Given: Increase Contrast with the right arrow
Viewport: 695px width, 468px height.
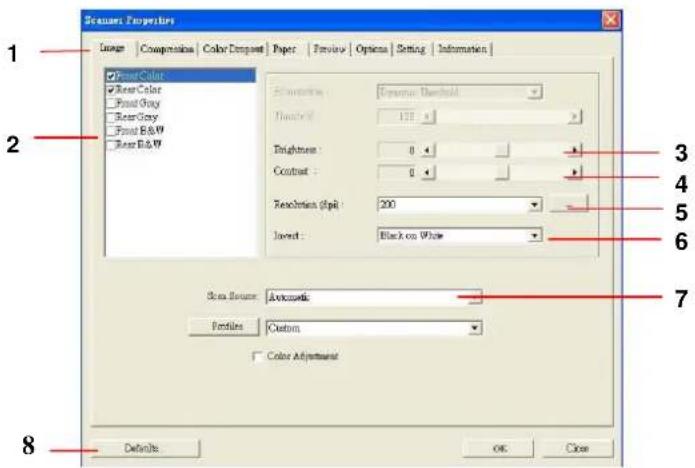Looking at the screenshot, I should tap(574, 172).
